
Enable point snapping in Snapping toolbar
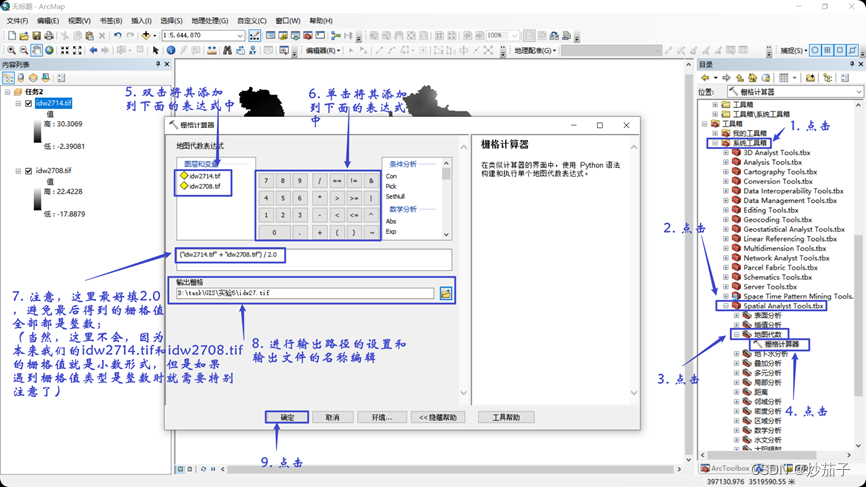point(815,50)
